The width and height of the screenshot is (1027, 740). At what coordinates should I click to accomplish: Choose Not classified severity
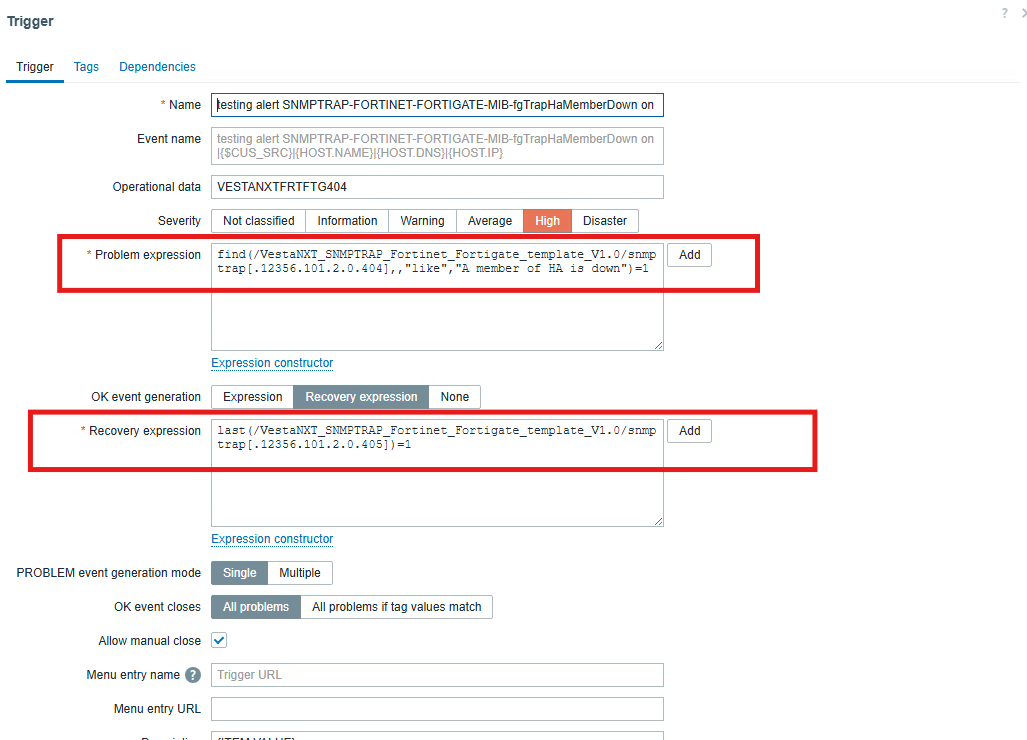(x=258, y=221)
